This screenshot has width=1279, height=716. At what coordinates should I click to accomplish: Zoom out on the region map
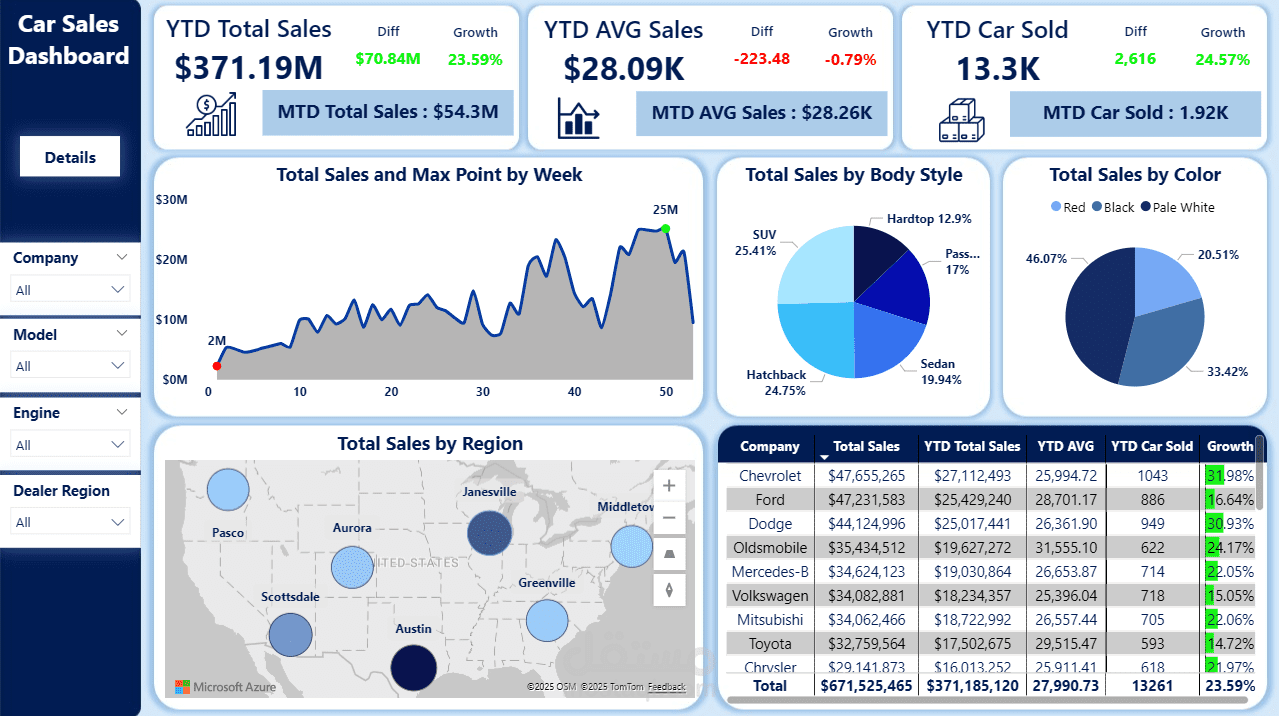coord(669,518)
